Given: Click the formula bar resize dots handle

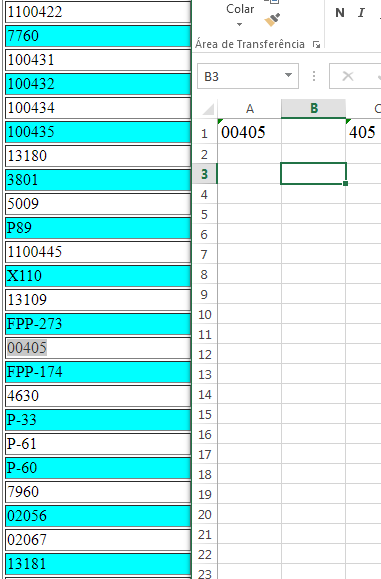Looking at the screenshot, I should pos(314,76).
